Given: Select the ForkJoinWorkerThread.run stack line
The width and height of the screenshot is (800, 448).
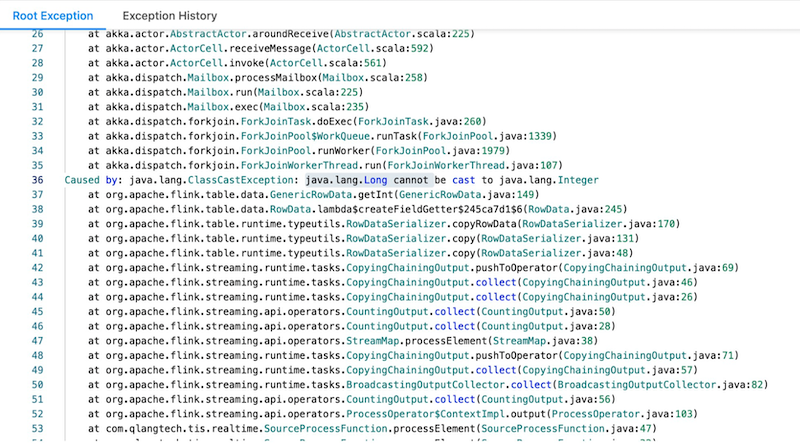Looking at the screenshot, I should (x=325, y=166).
